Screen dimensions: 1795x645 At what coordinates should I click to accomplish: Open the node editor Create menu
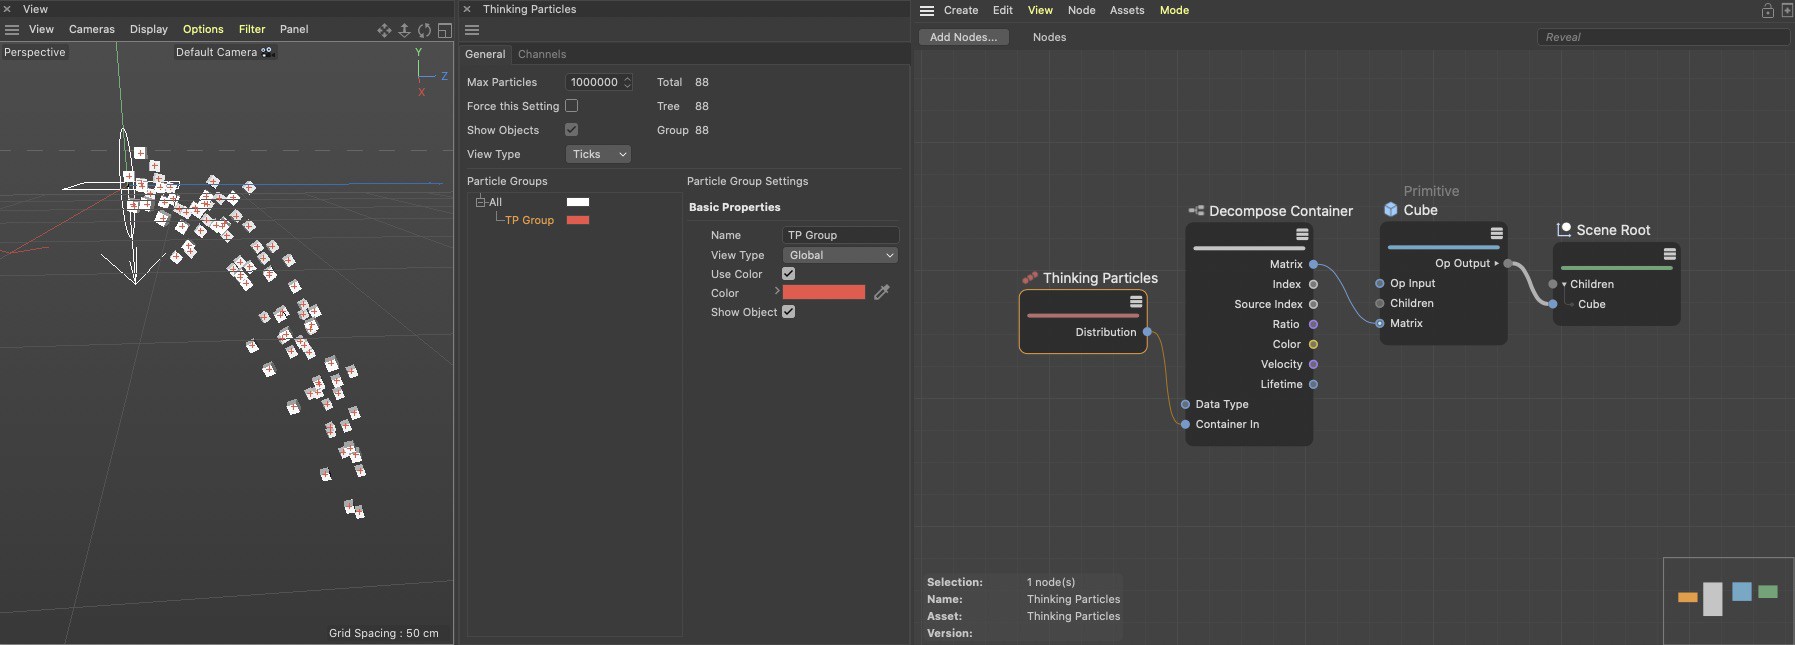tap(961, 11)
